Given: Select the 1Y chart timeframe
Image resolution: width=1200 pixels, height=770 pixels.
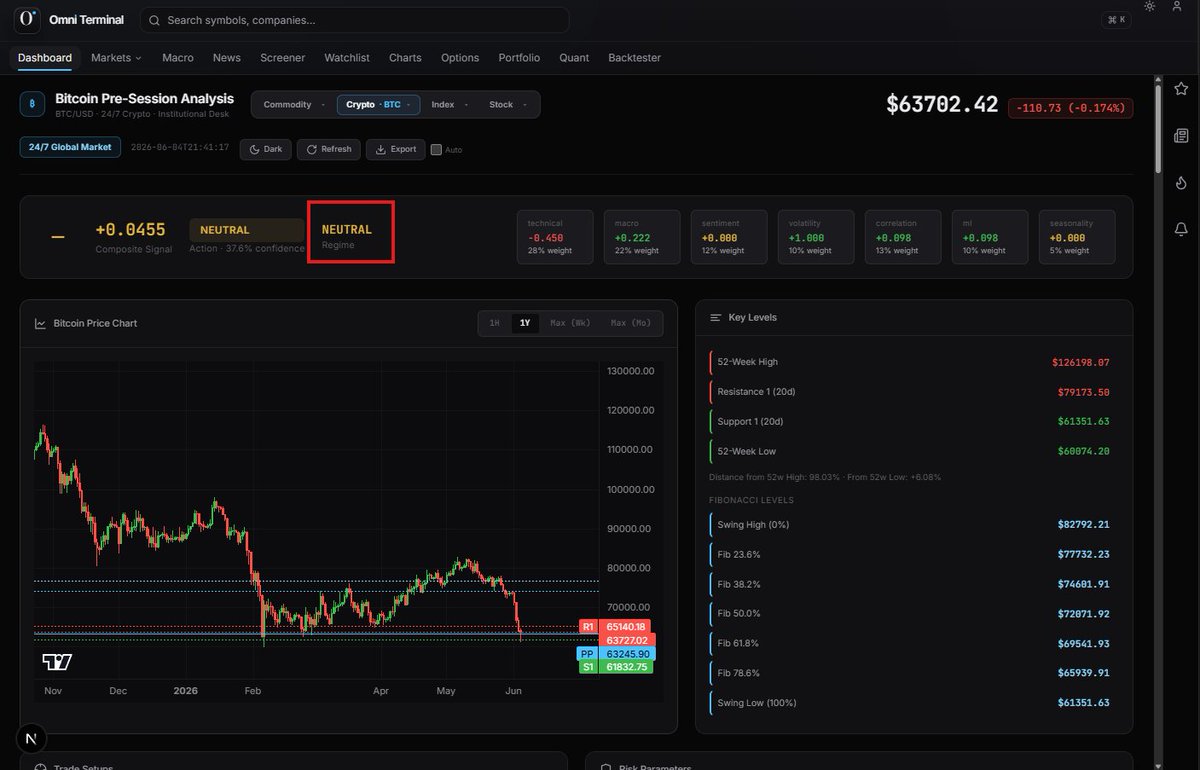Looking at the screenshot, I should [x=524, y=323].
